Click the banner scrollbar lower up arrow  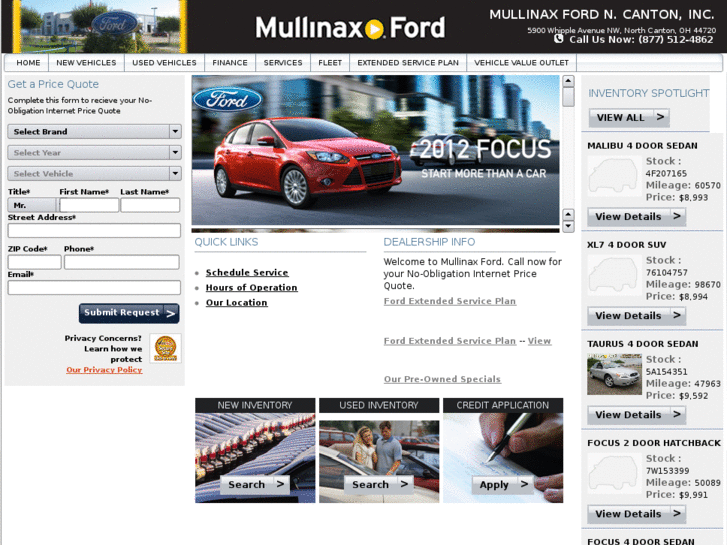point(568,214)
